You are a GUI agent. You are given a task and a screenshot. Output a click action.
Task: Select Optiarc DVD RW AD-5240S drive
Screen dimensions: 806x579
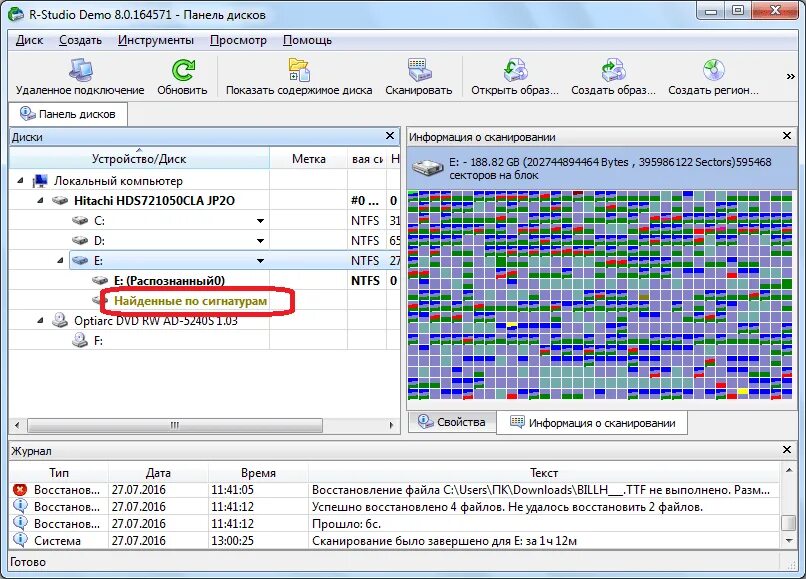click(x=156, y=321)
